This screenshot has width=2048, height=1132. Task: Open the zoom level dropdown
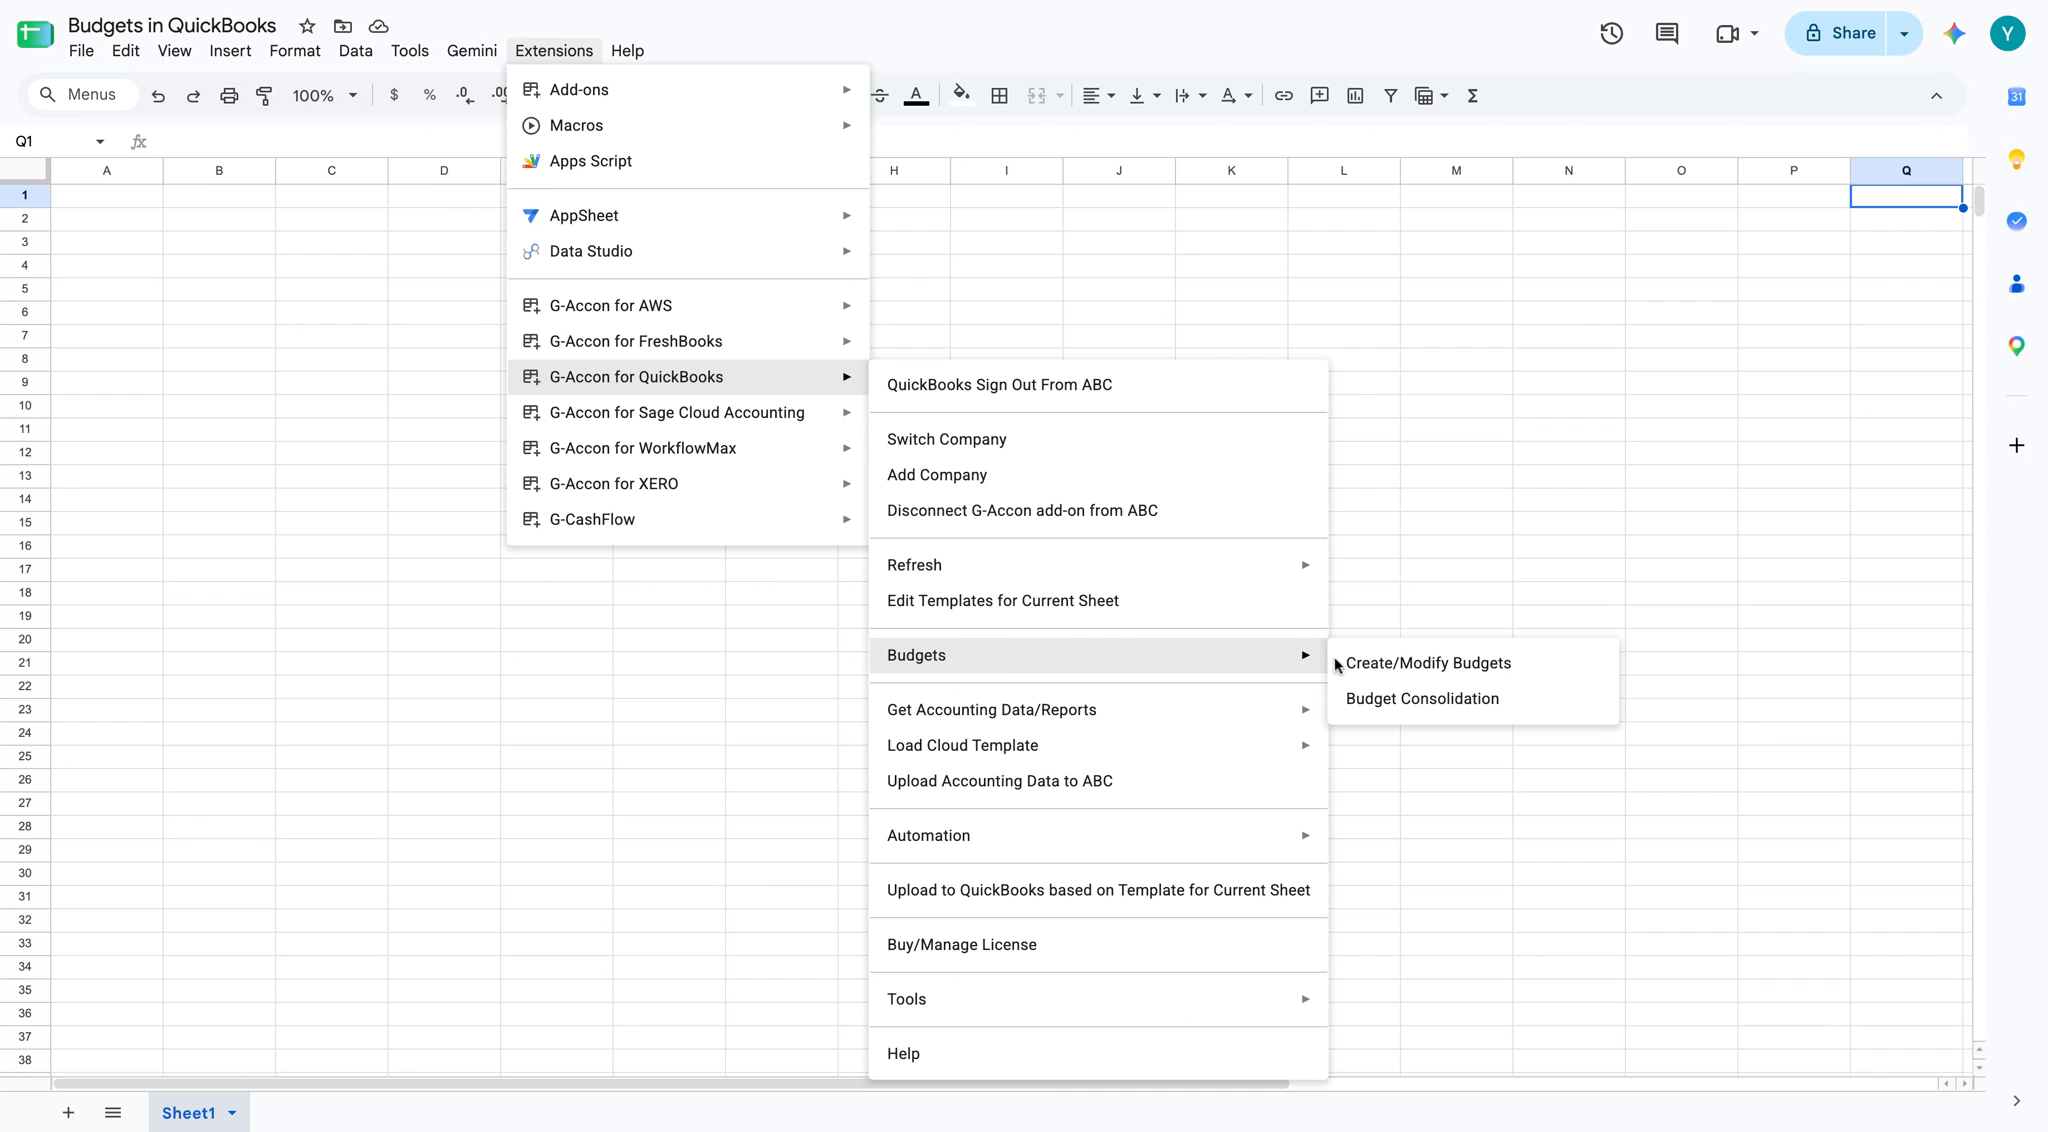pyautogui.click(x=324, y=96)
